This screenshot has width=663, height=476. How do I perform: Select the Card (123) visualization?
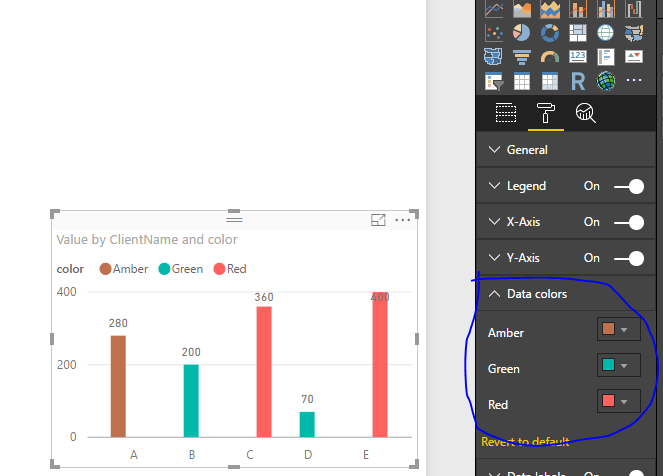click(578, 56)
